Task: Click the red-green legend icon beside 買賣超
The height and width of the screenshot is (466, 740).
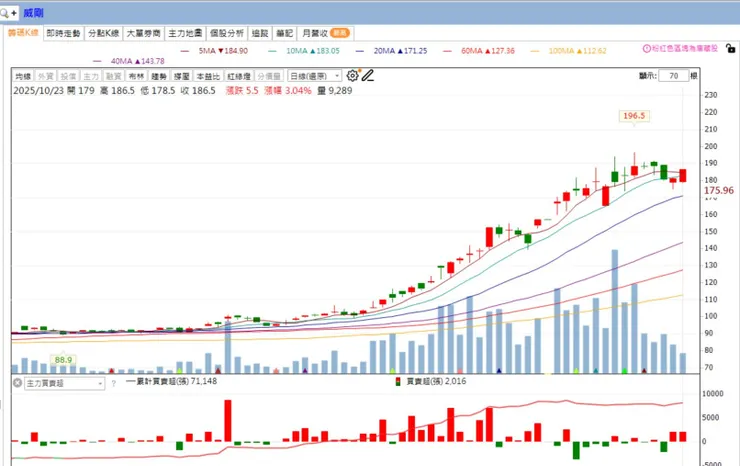Action: pyautogui.click(x=398, y=381)
